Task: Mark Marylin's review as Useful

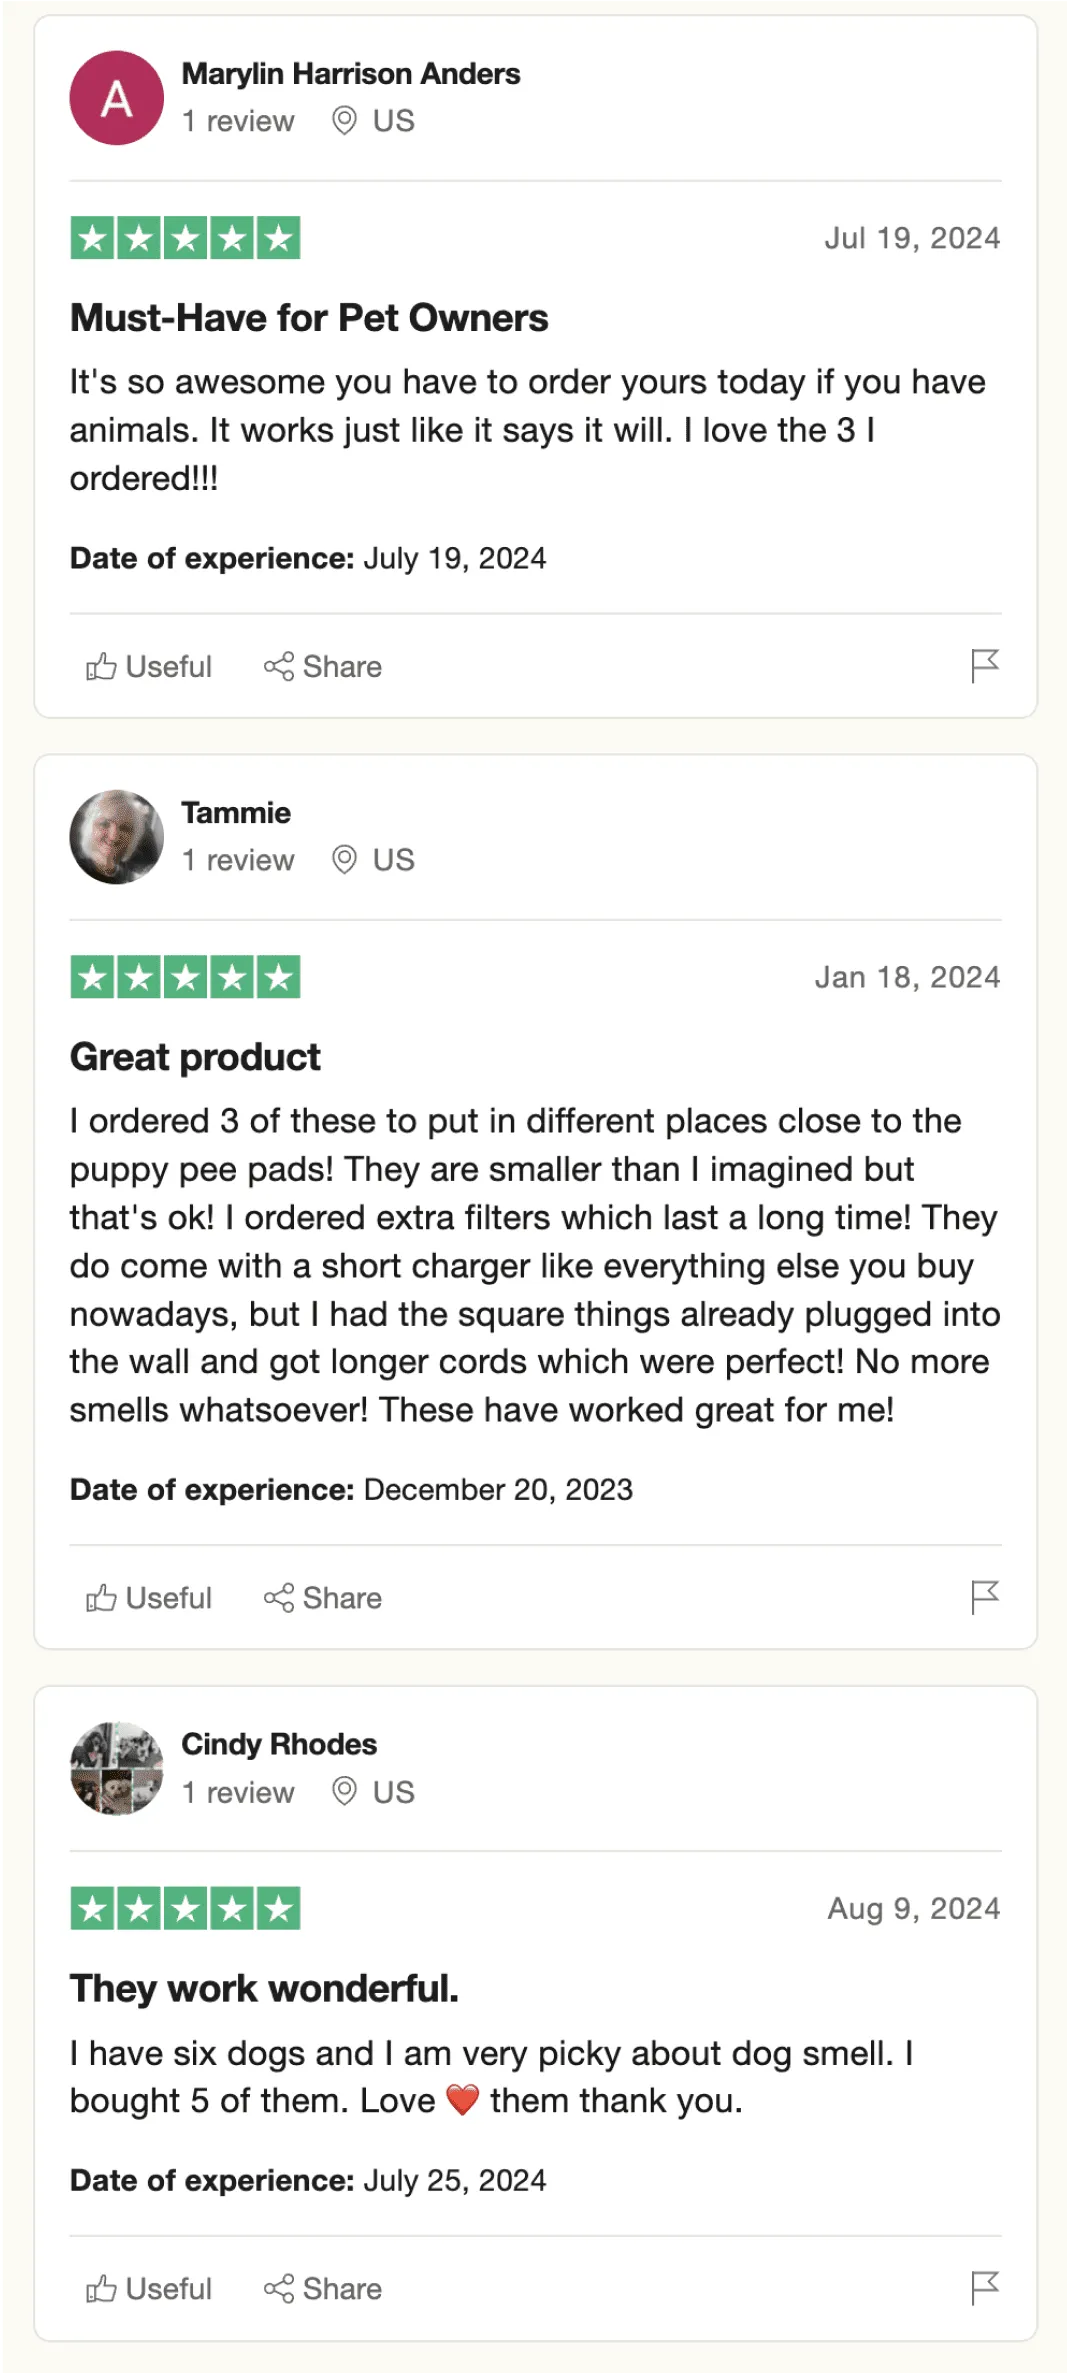Action: 149,667
